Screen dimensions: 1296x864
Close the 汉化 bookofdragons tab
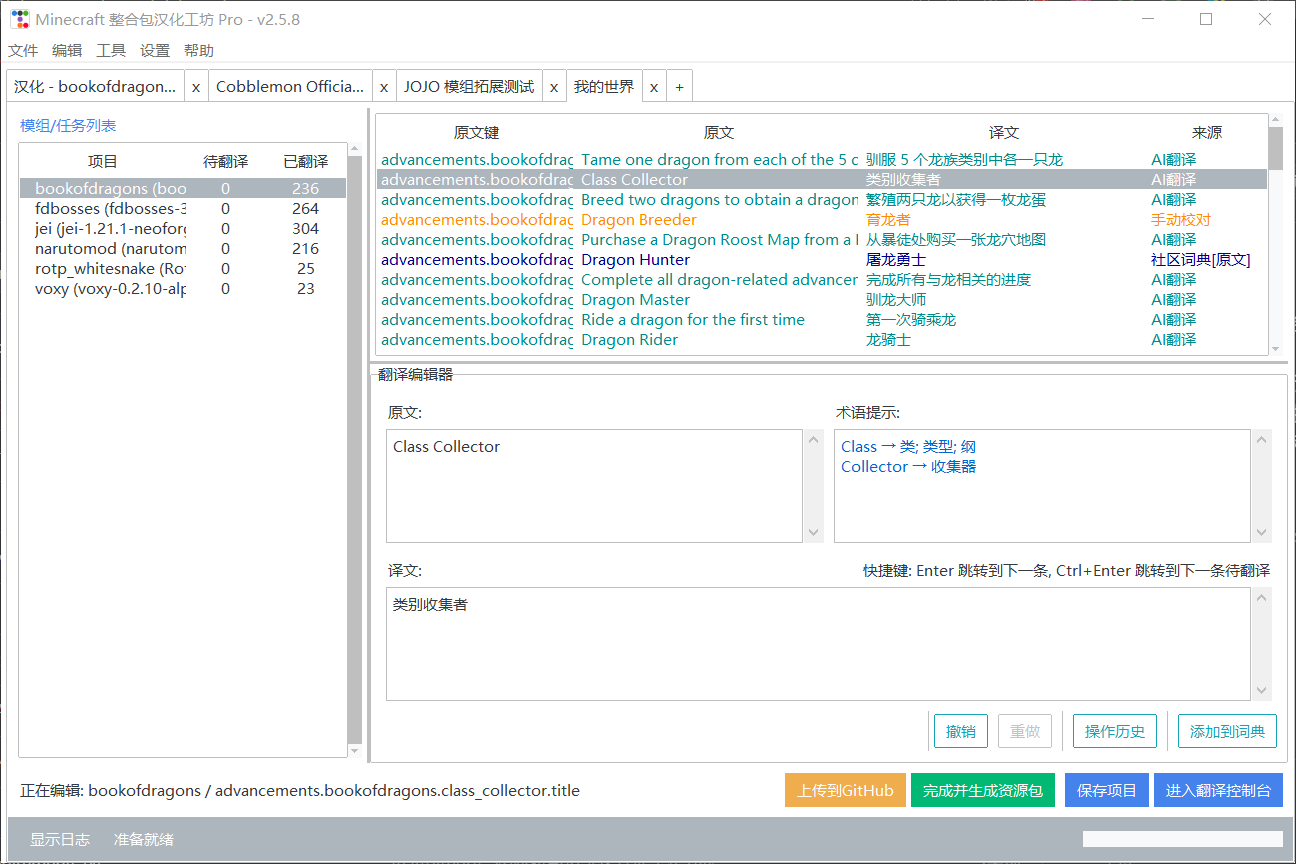point(196,87)
